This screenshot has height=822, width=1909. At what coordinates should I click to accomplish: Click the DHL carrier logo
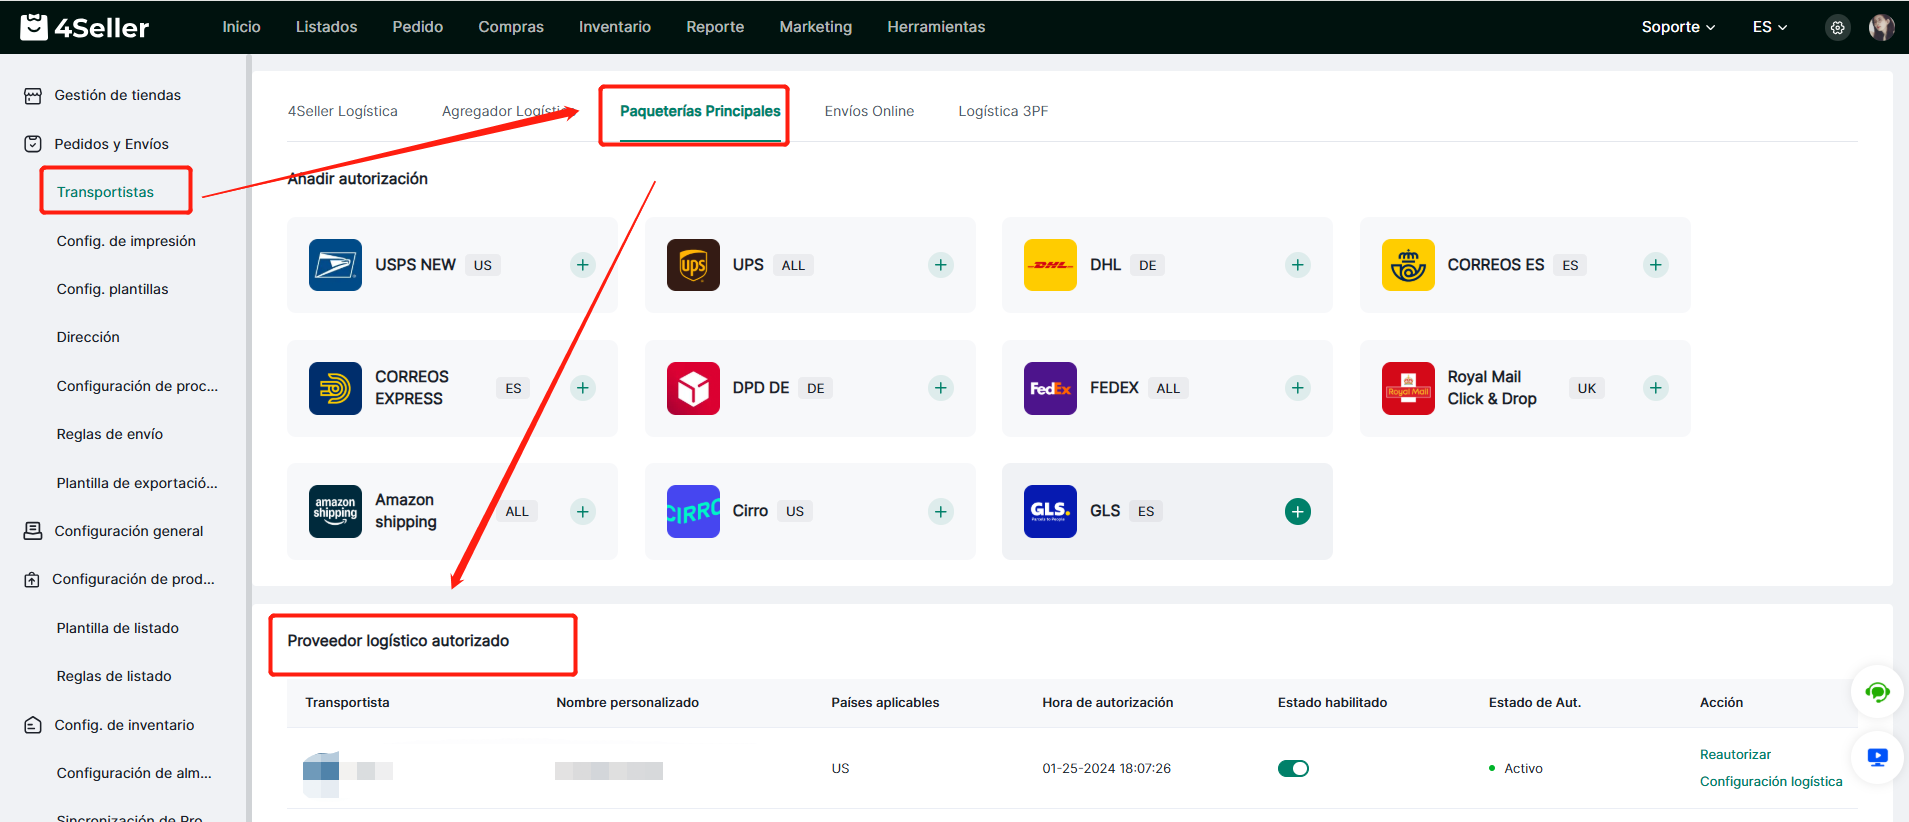point(1050,265)
